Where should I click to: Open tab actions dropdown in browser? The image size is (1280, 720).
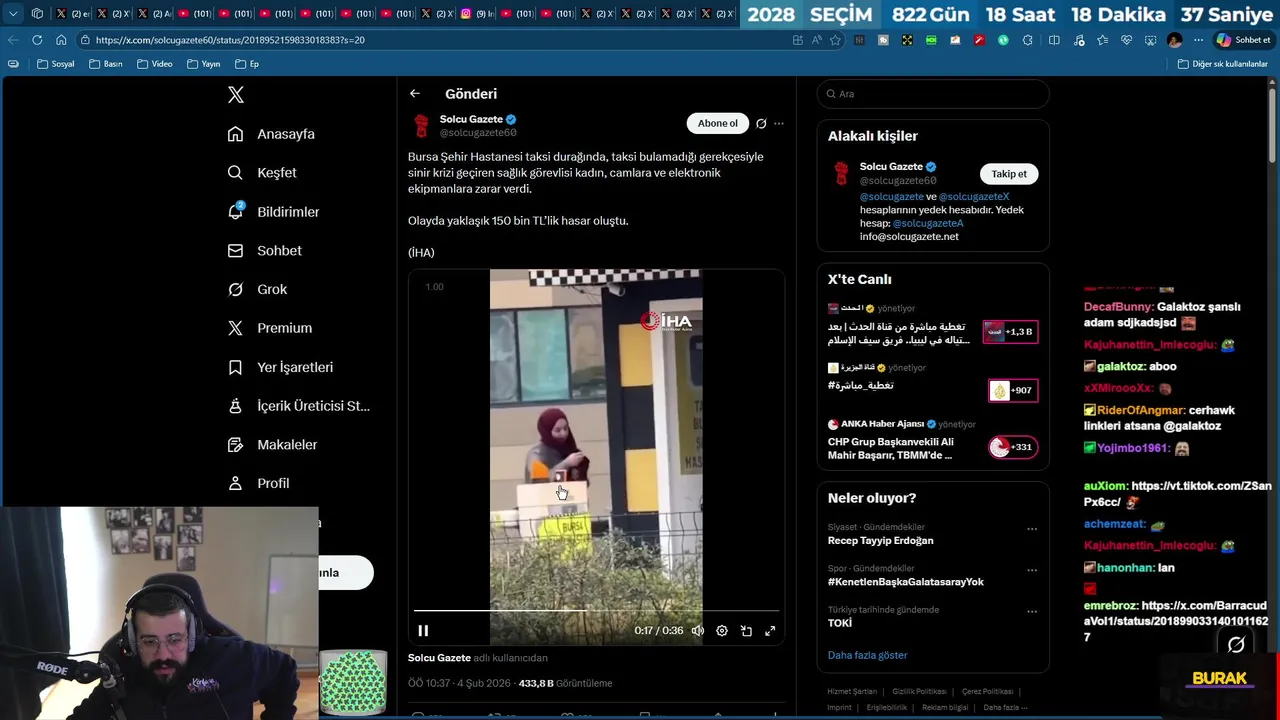(x=13, y=14)
